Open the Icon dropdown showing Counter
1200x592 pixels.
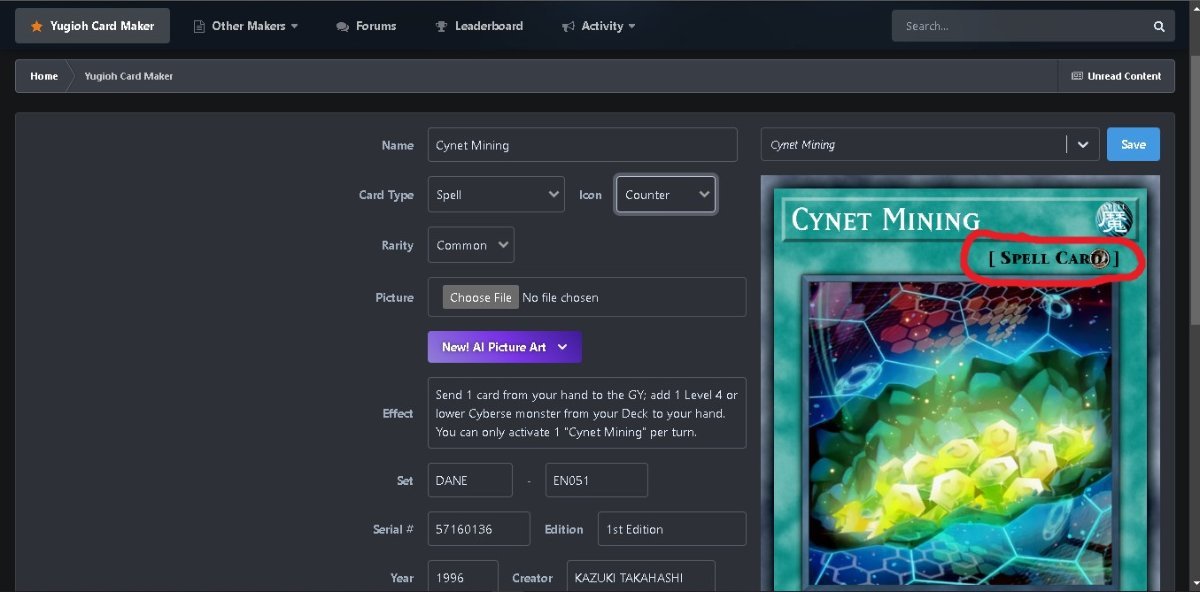666,195
